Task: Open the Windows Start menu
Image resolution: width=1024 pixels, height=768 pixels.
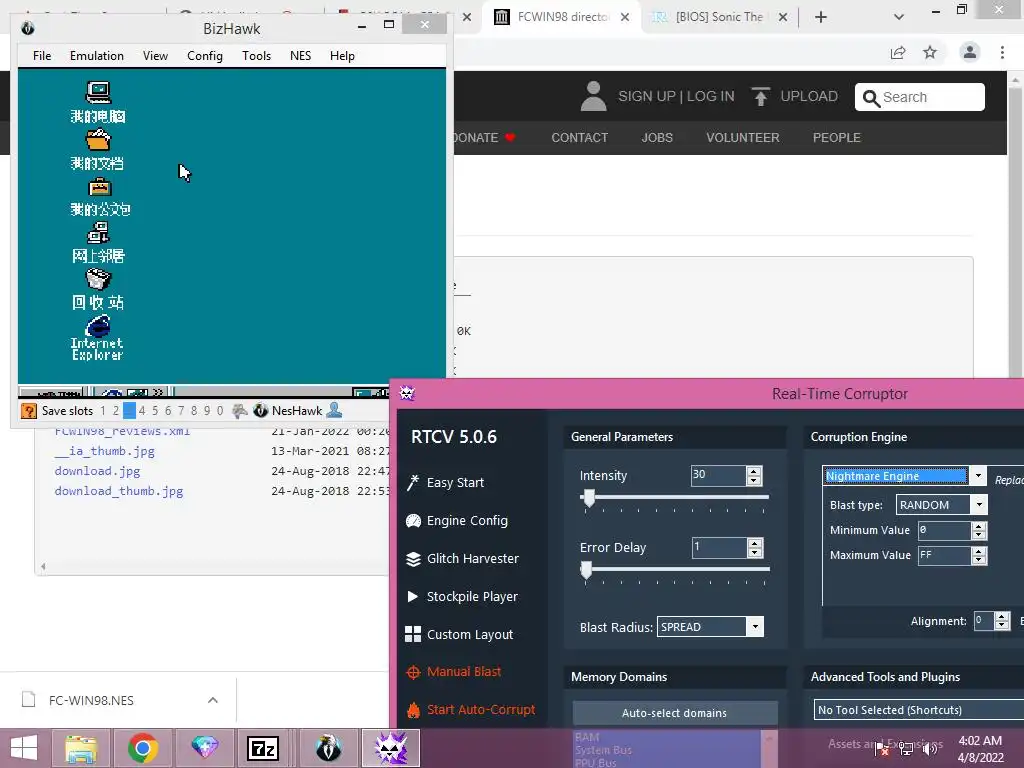Action: (x=24, y=748)
